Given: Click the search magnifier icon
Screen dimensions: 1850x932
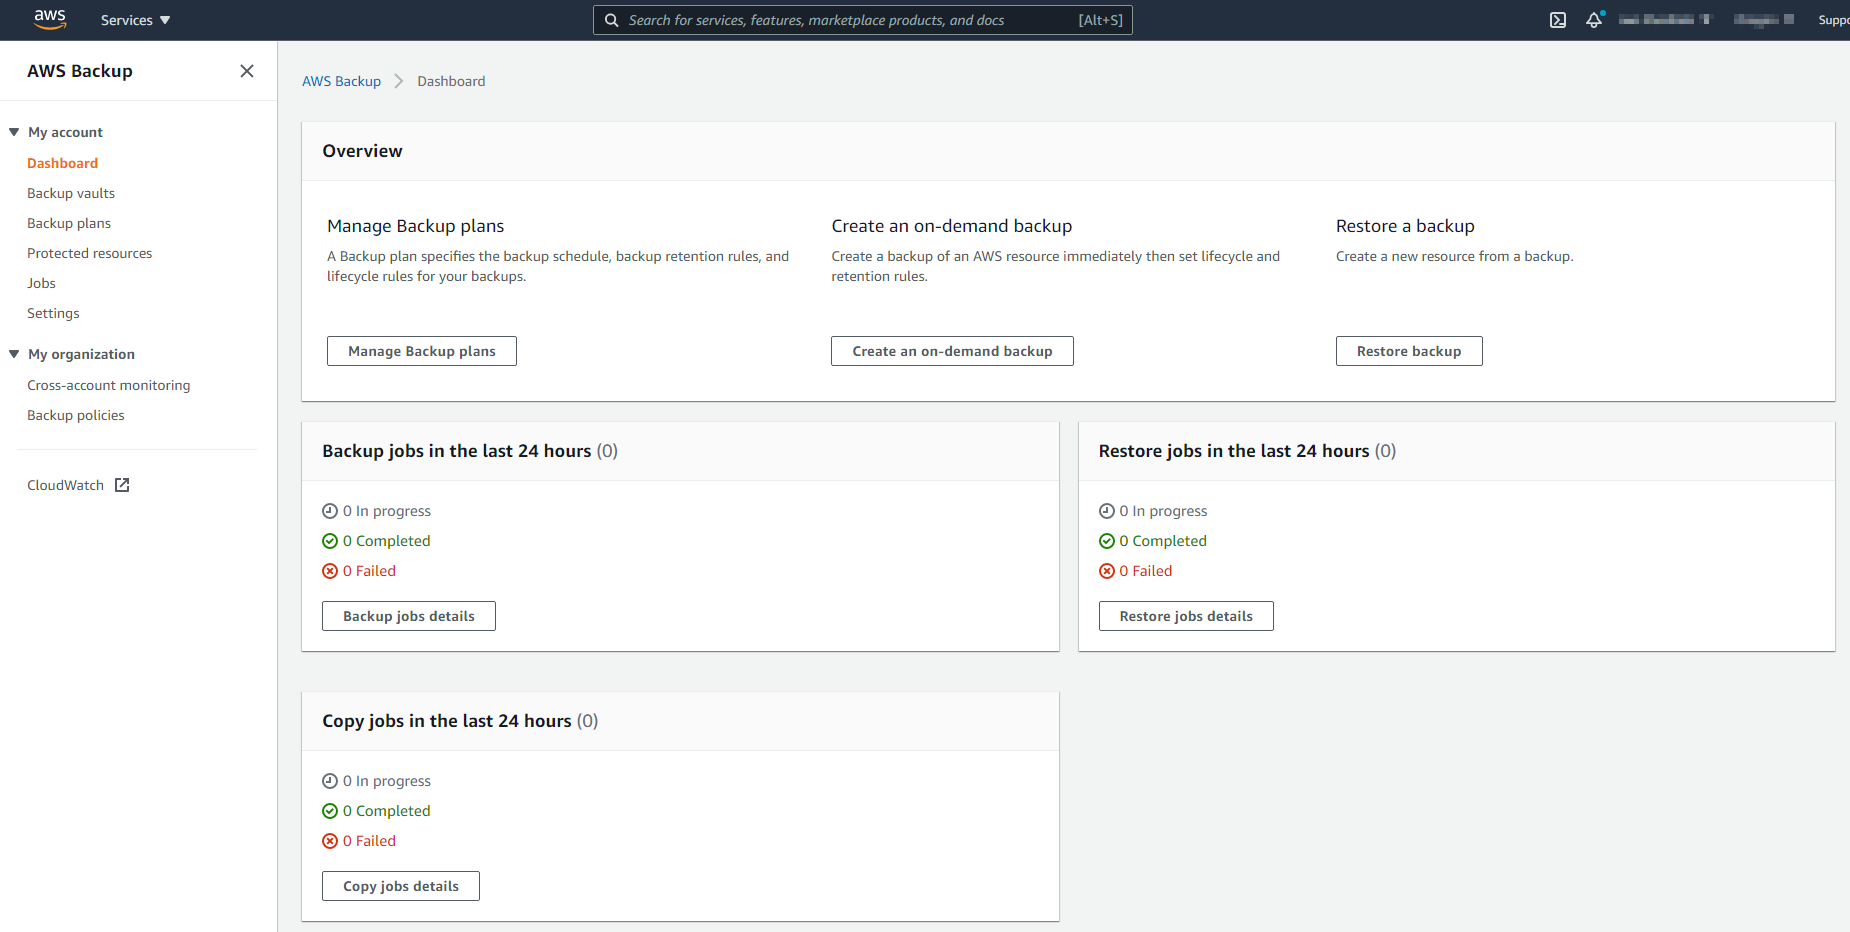Looking at the screenshot, I should pyautogui.click(x=612, y=20).
